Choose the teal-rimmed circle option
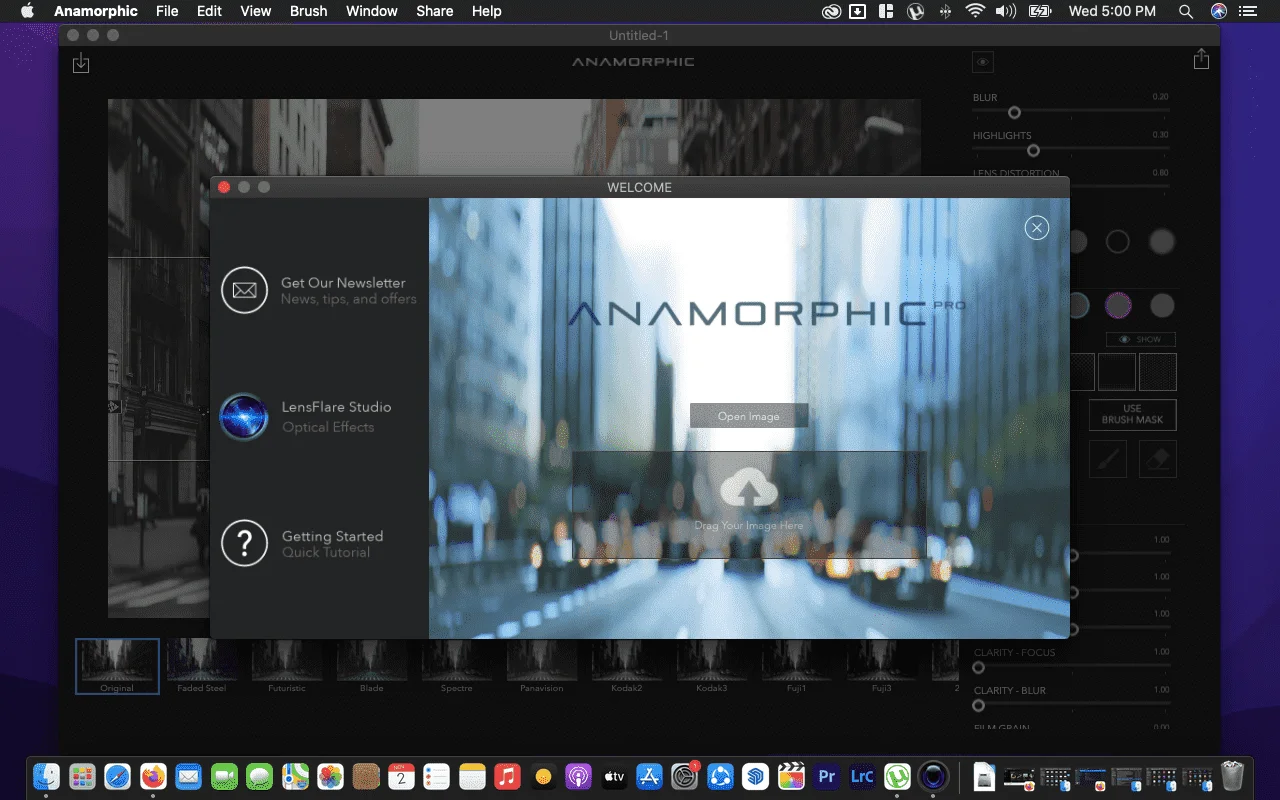This screenshot has width=1280, height=800. pos(1078,305)
